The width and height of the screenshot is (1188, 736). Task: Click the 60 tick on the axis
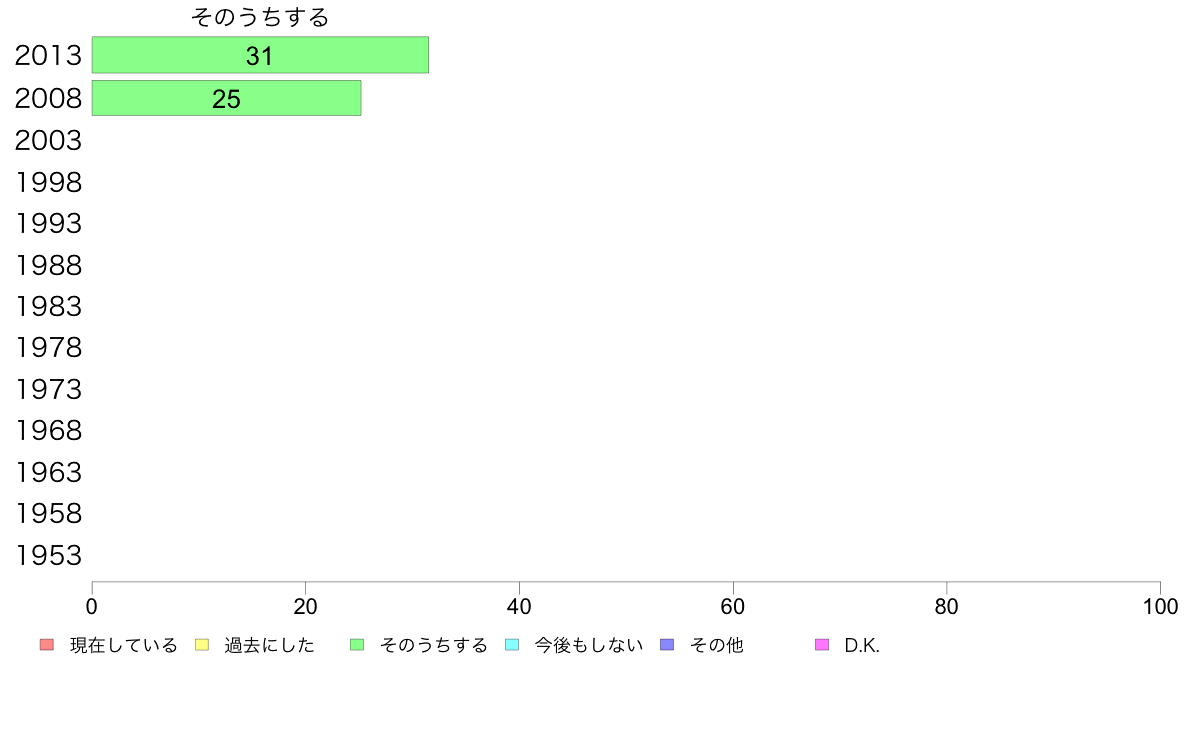coord(733,606)
